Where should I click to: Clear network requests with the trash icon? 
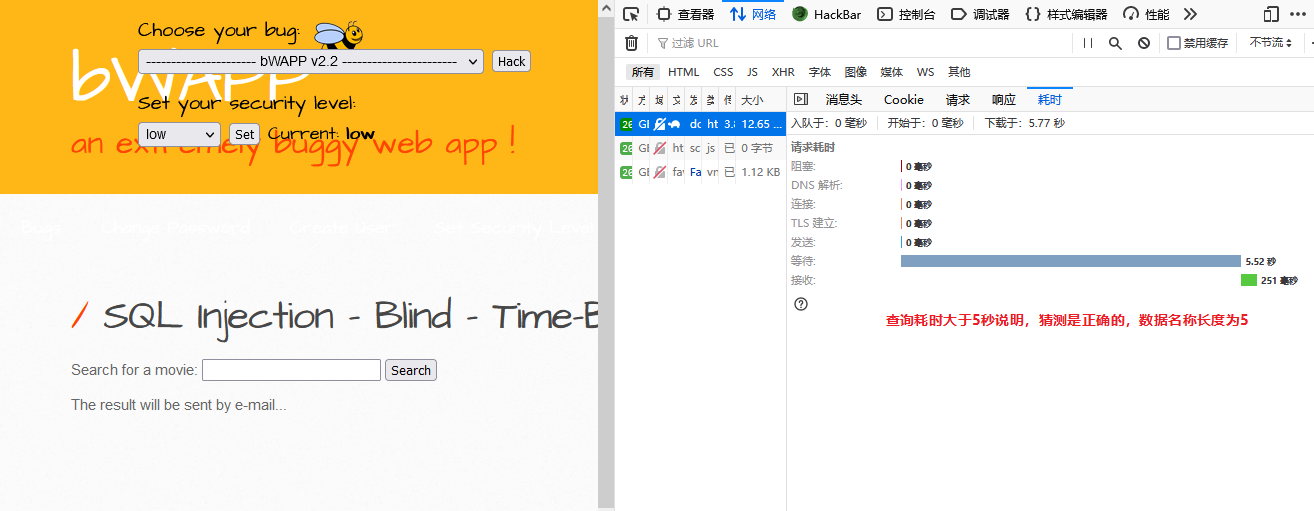[631, 43]
